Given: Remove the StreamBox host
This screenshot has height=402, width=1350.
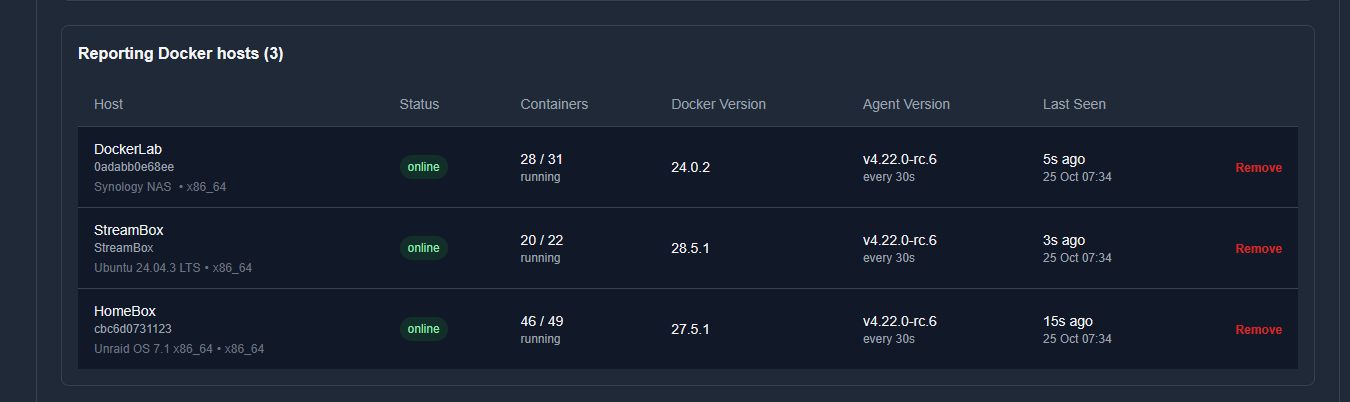Looking at the screenshot, I should pyautogui.click(x=1258, y=249).
